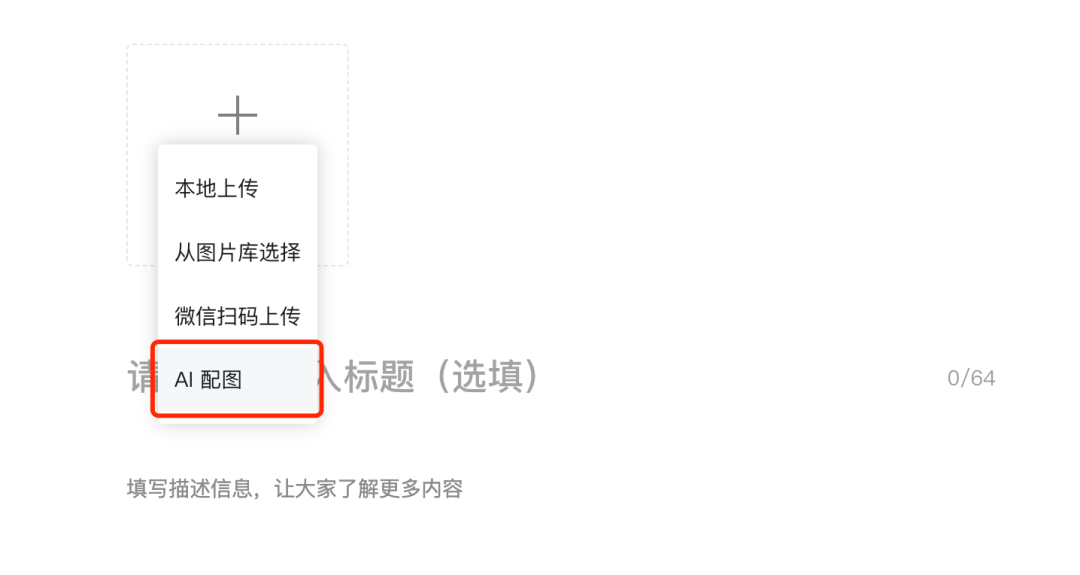The width and height of the screenshot is (1080, 575).
Task: Tap the large cross-shaped add icon
Action: (238, 115)
